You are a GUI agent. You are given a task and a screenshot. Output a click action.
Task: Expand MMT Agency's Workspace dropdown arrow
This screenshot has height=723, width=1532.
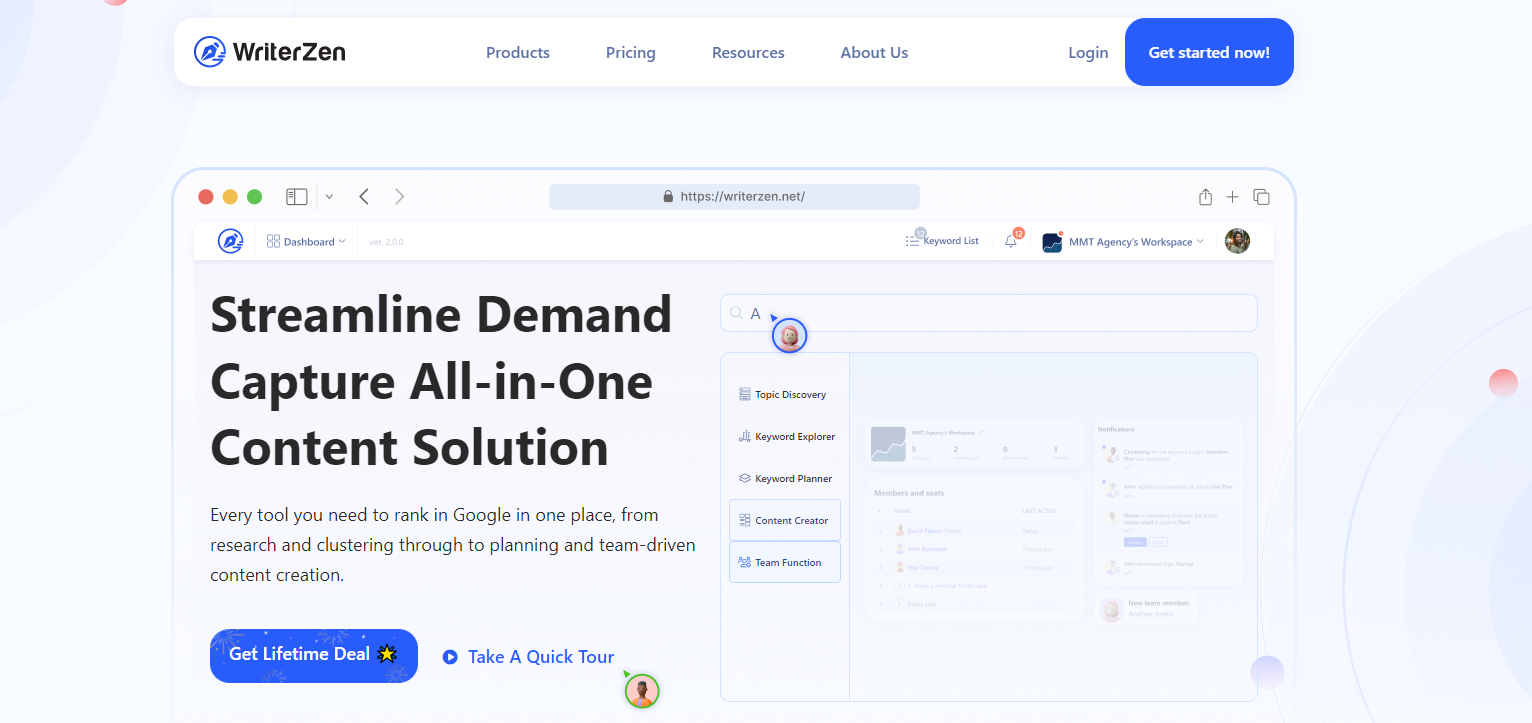pos(1200,241)
